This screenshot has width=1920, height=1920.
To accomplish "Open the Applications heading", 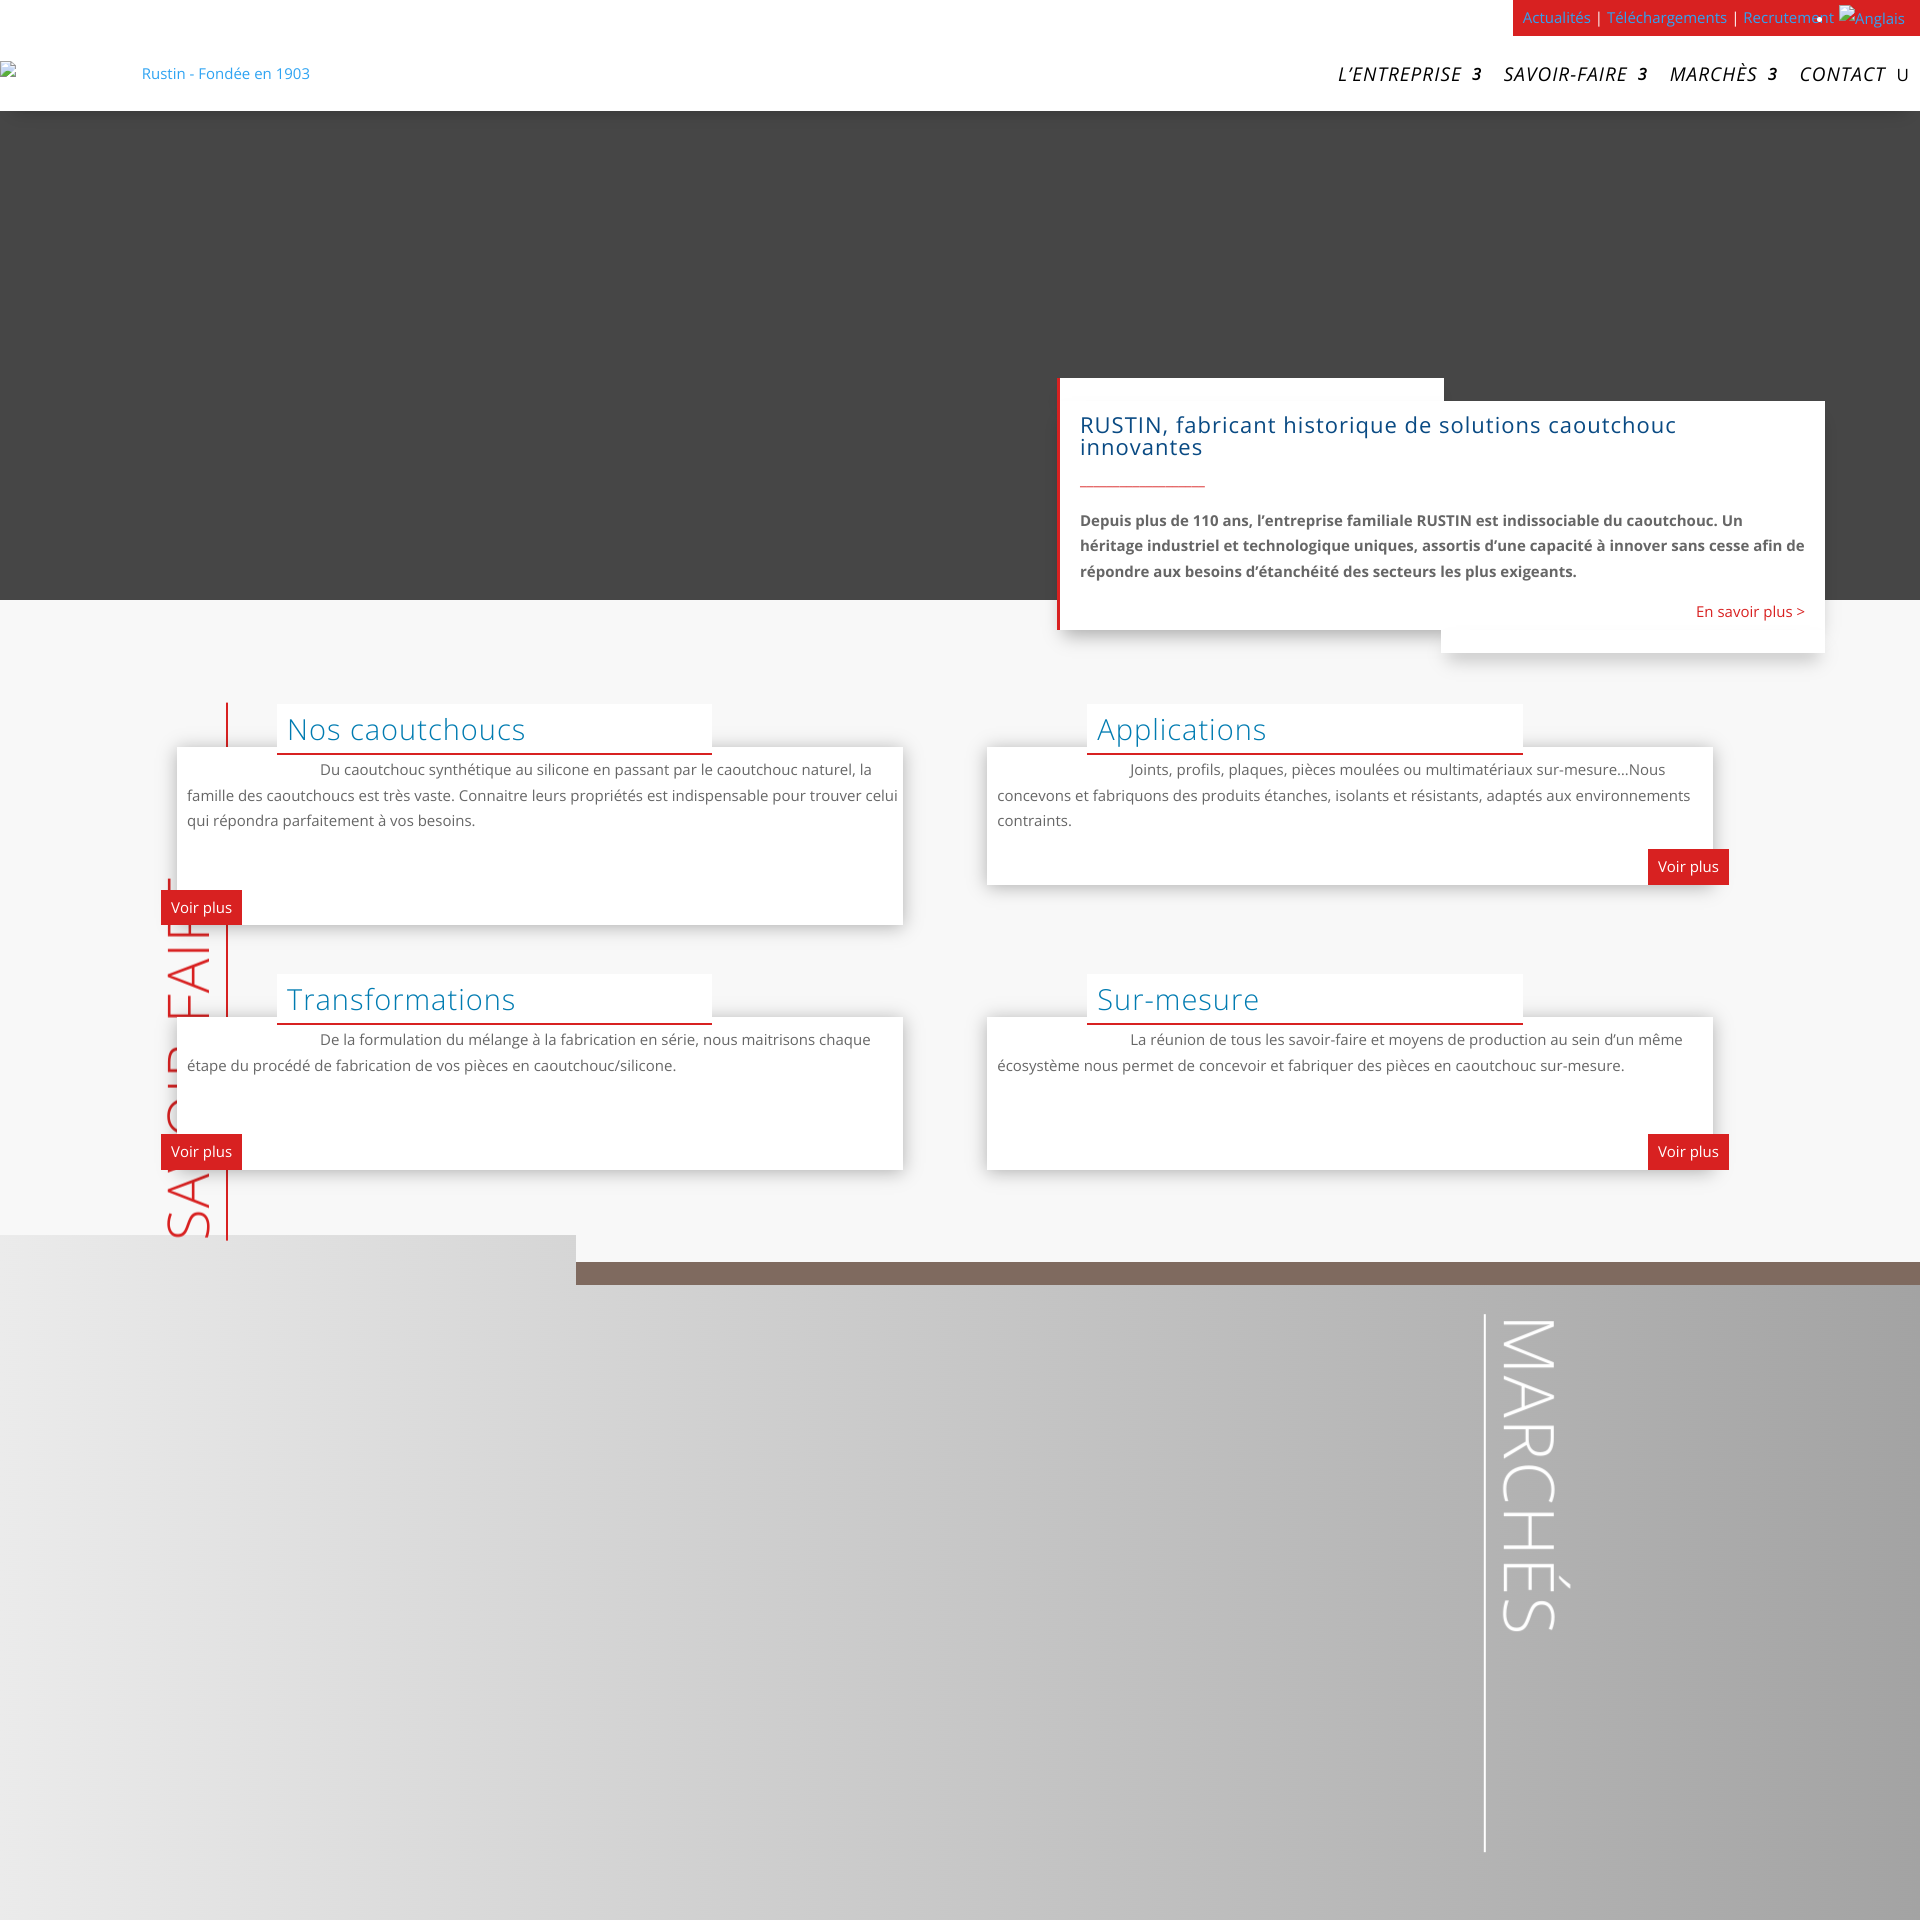I will coord(1181,729).
